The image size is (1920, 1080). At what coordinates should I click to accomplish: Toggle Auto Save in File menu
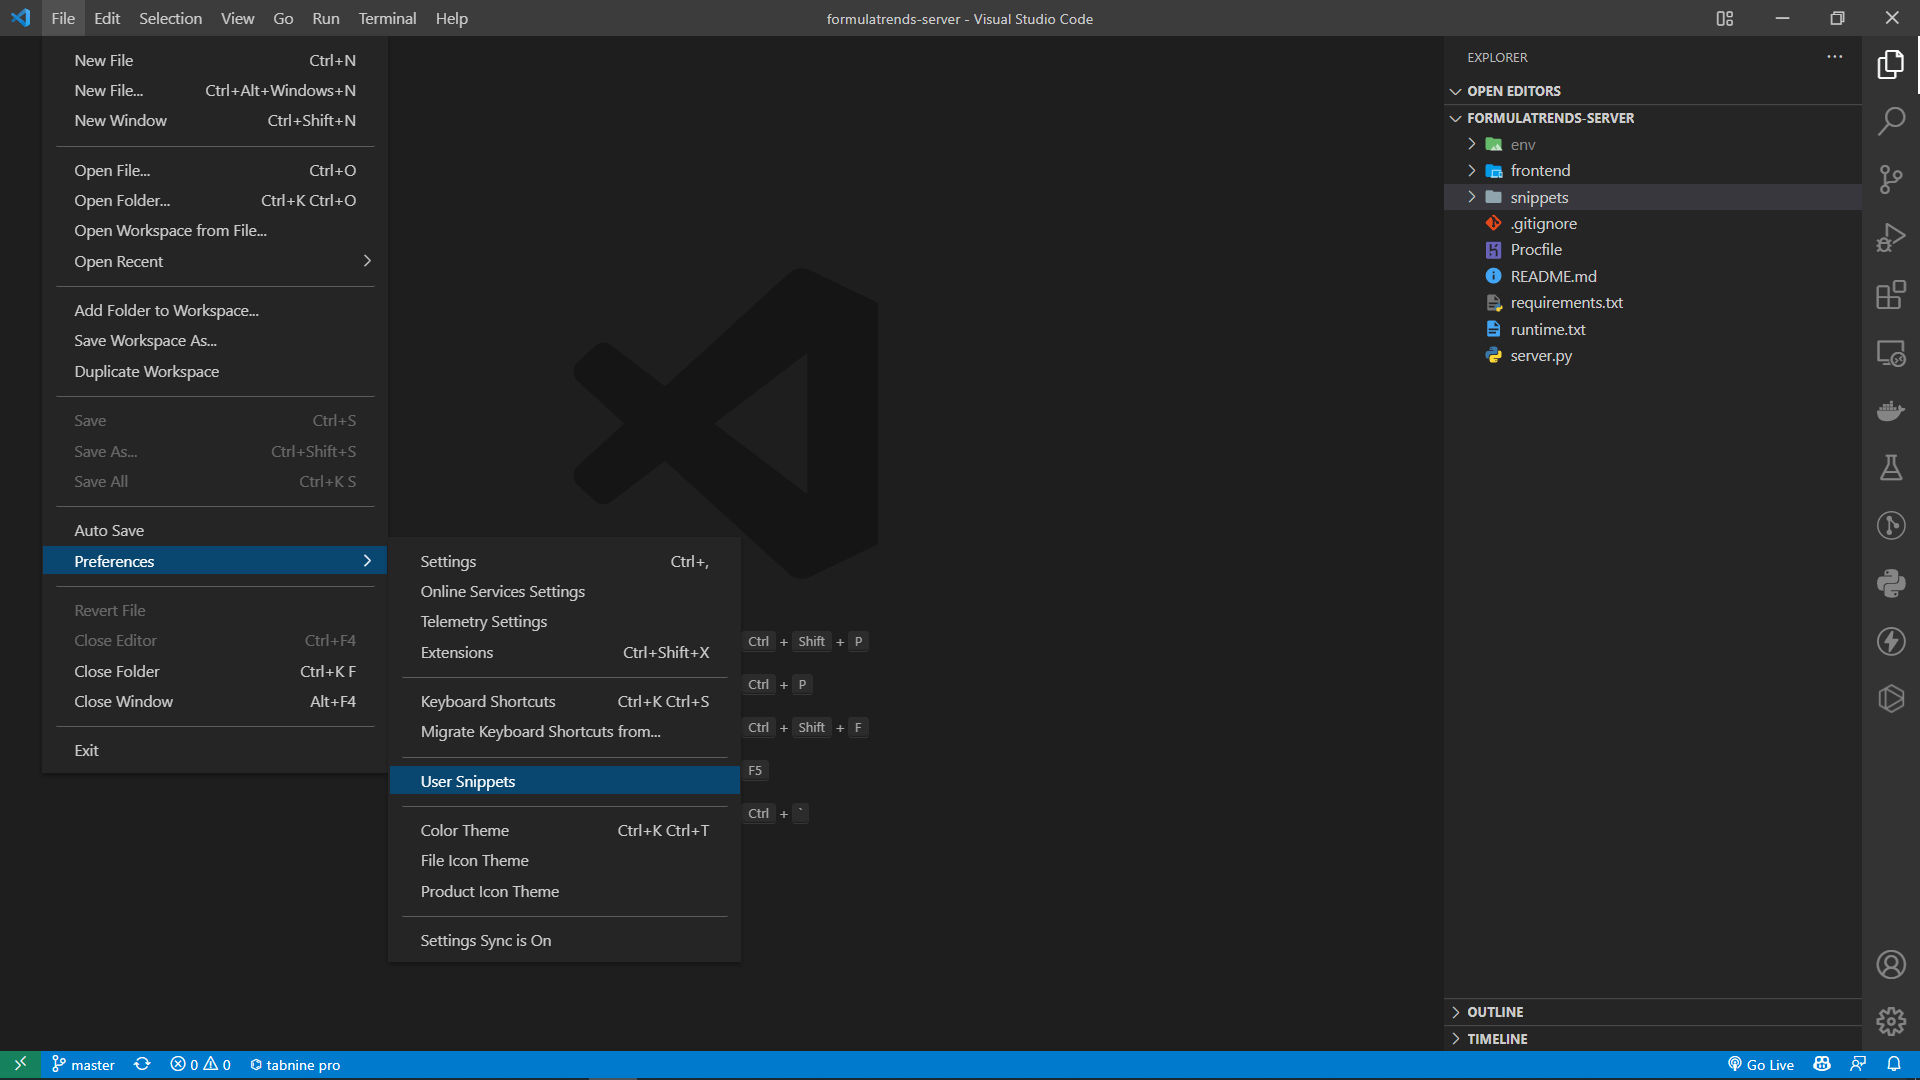109,531
